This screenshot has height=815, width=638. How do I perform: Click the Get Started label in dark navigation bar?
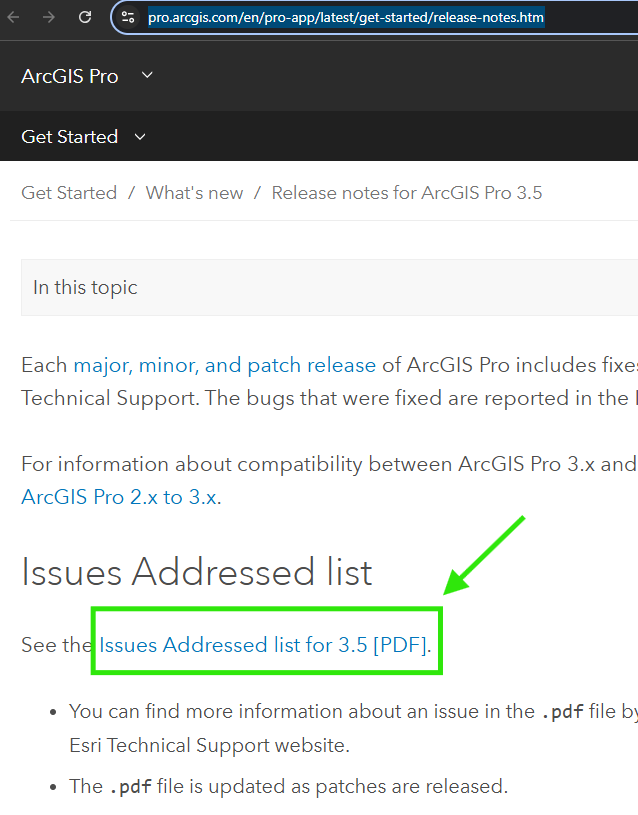(69, 136)
